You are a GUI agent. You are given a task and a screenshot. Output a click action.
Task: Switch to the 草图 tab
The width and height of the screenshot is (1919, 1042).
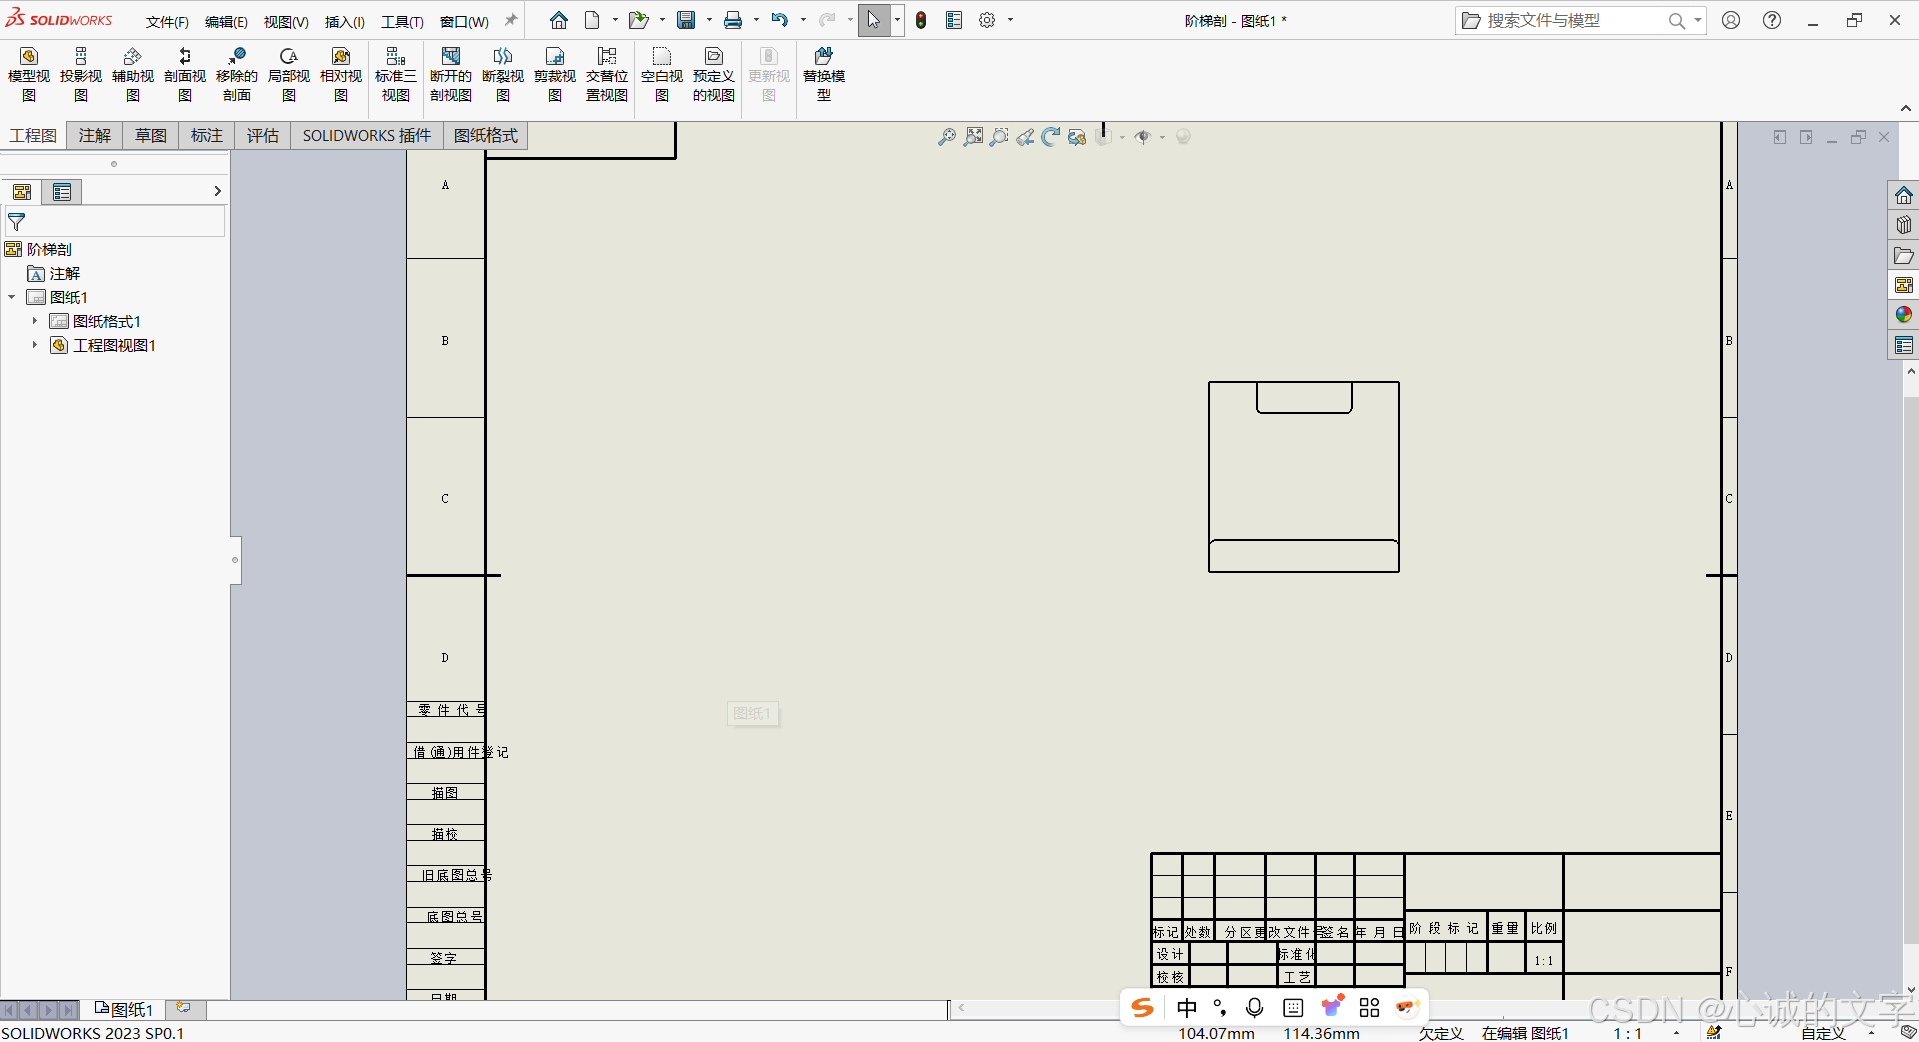coord(151,135)
